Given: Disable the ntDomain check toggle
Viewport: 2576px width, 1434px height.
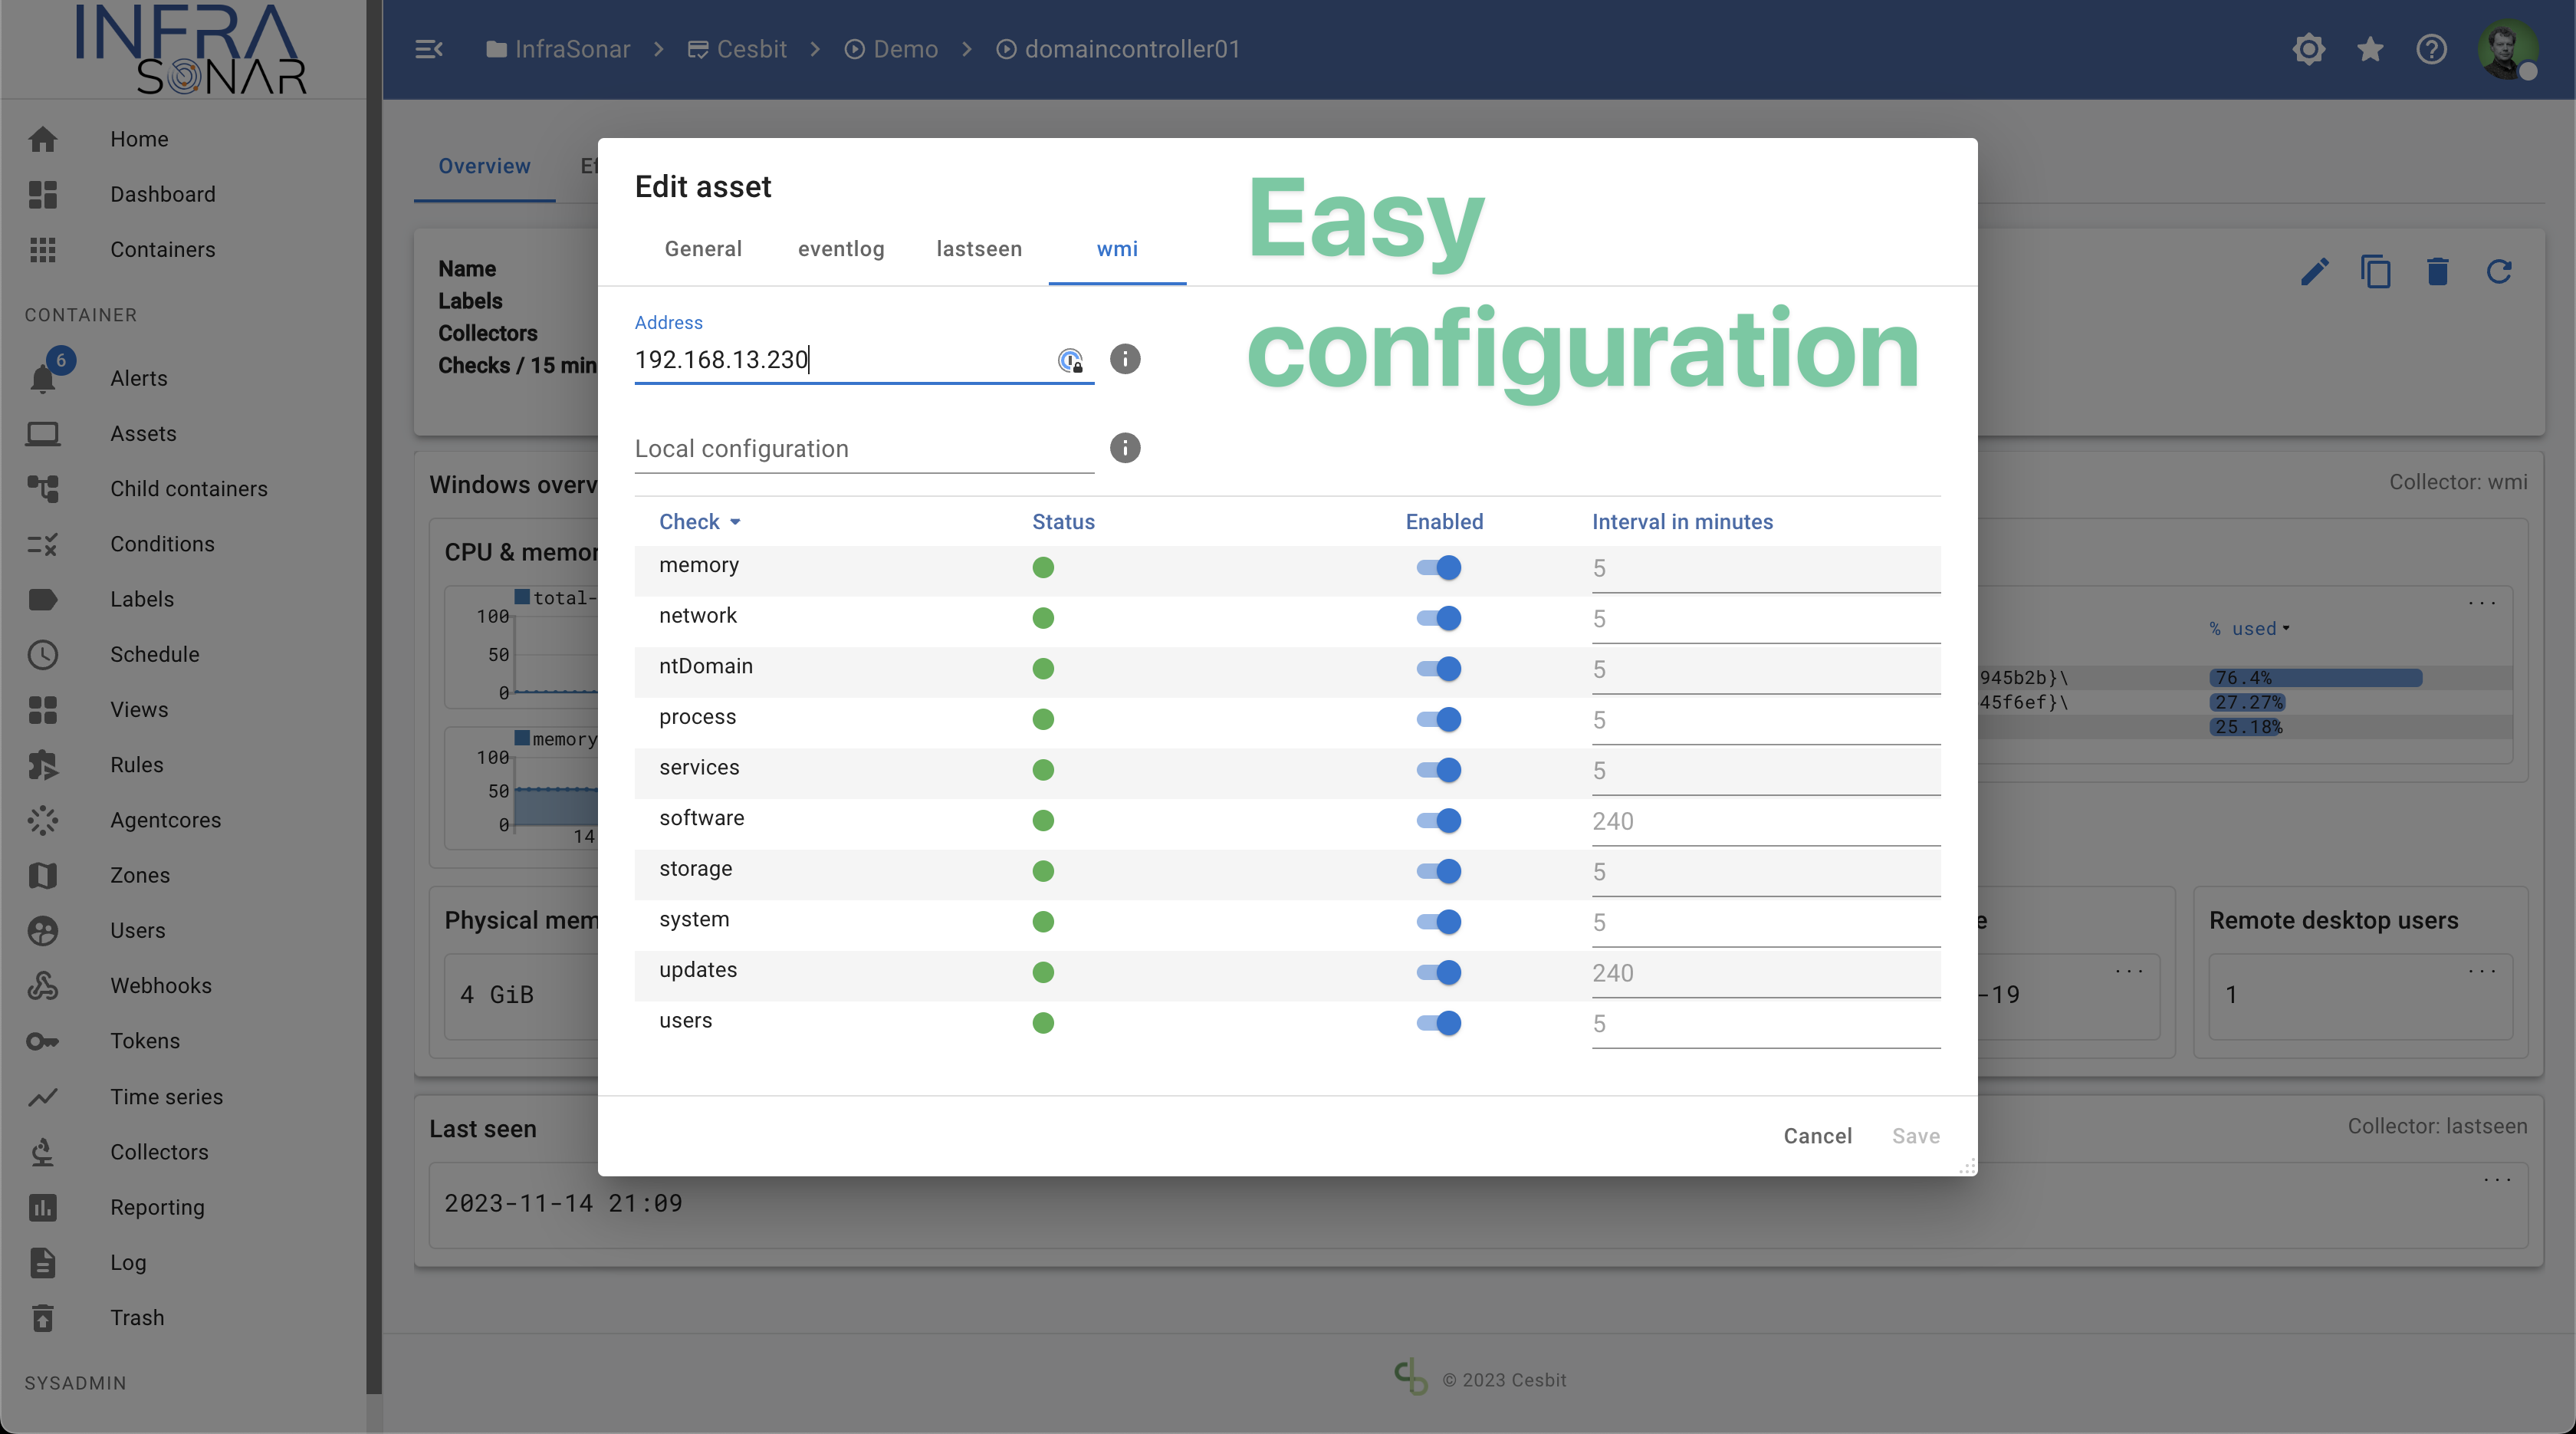Looking at the screenshot, I should tap(1439, 669).
